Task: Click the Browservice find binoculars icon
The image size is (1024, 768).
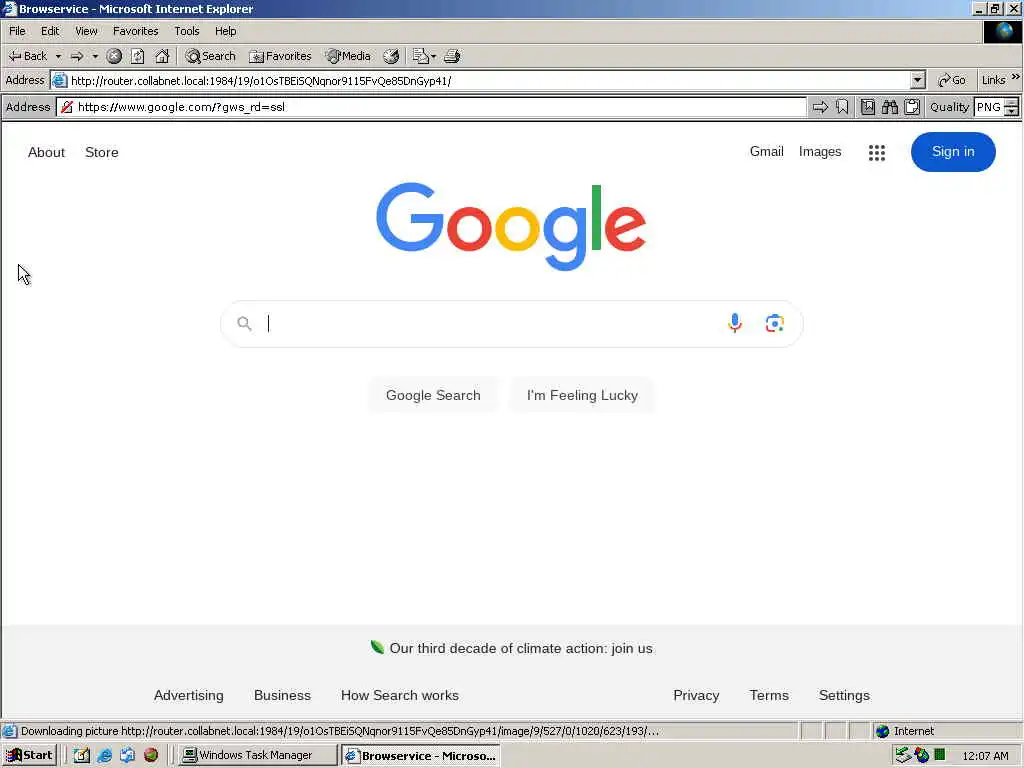Action: coord(889,107)
